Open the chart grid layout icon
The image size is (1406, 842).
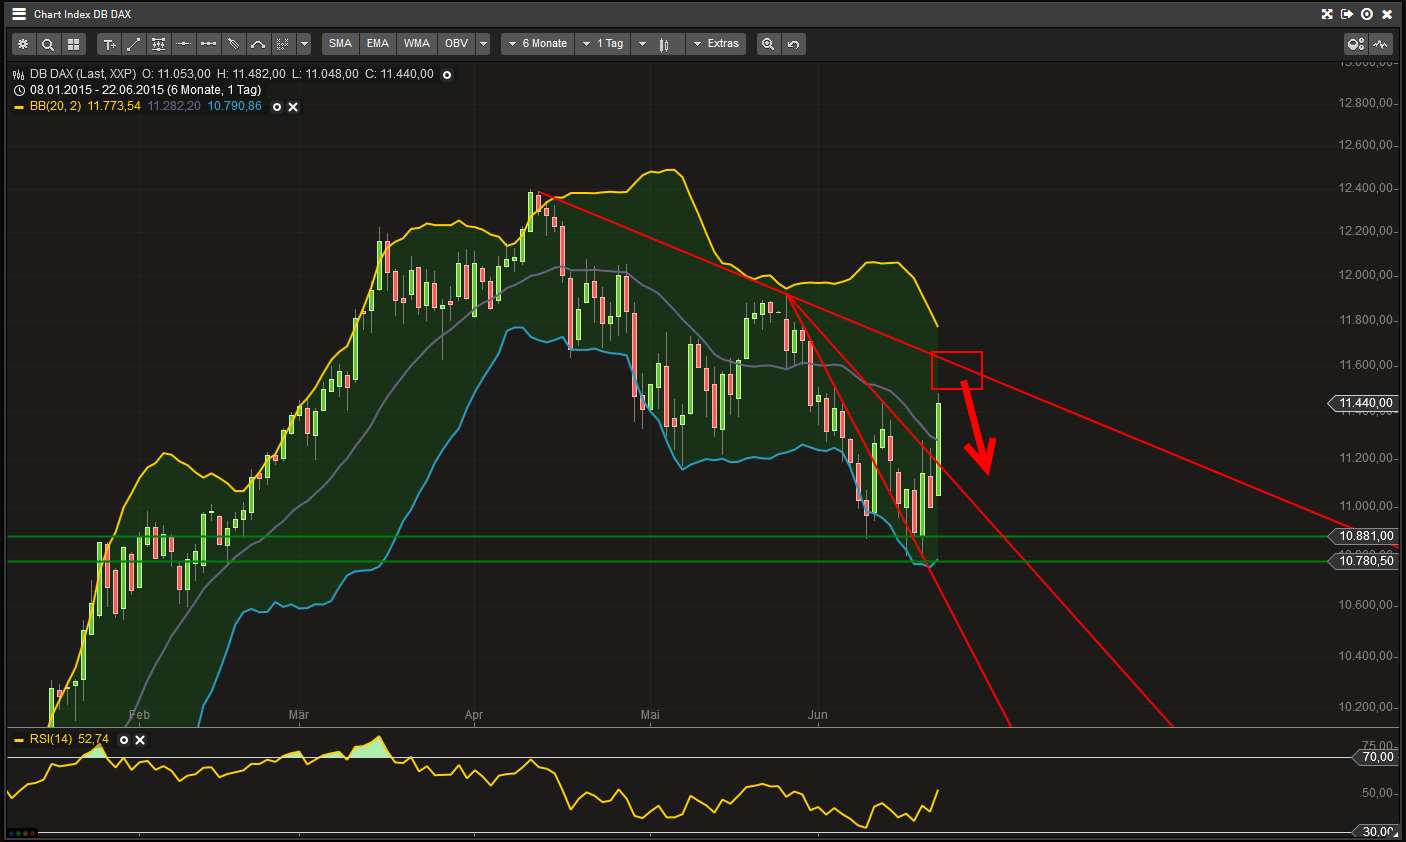pos(73,43)
